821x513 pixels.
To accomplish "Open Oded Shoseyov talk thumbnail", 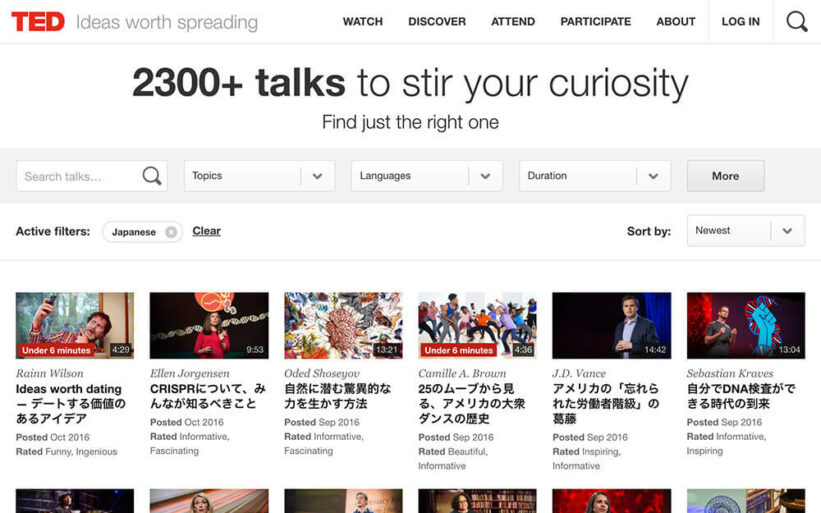I will tap(343, 326).
